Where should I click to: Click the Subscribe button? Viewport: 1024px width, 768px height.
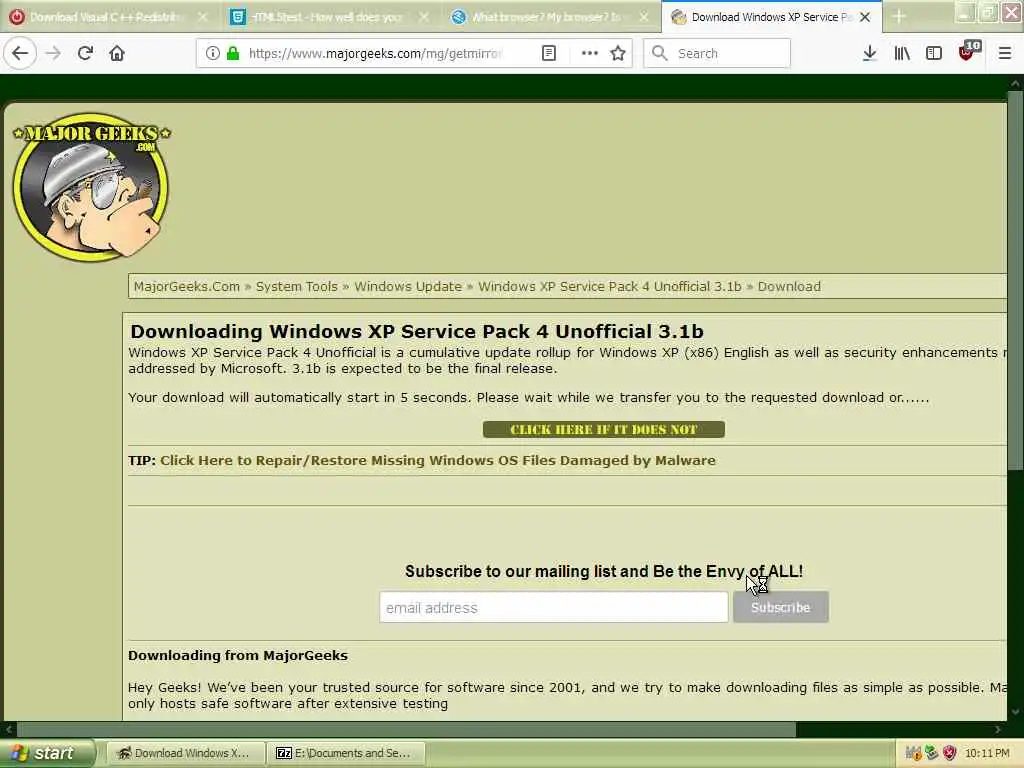click(780, 607)
